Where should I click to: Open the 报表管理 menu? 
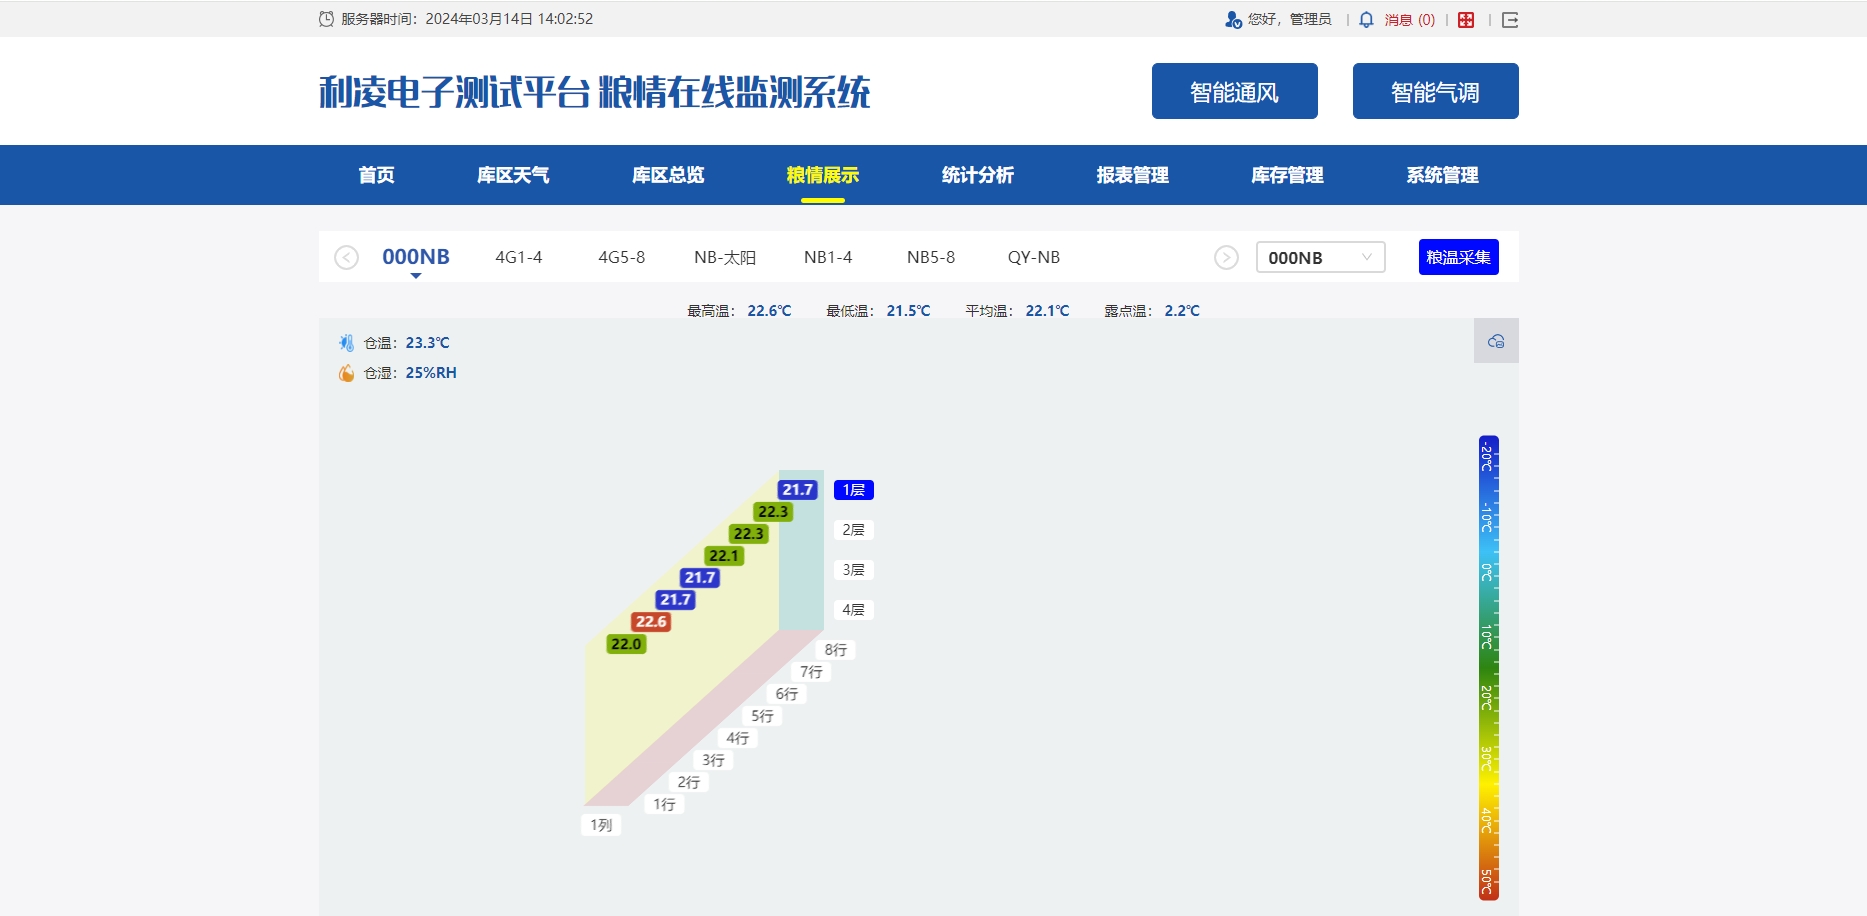[1133, 175]
